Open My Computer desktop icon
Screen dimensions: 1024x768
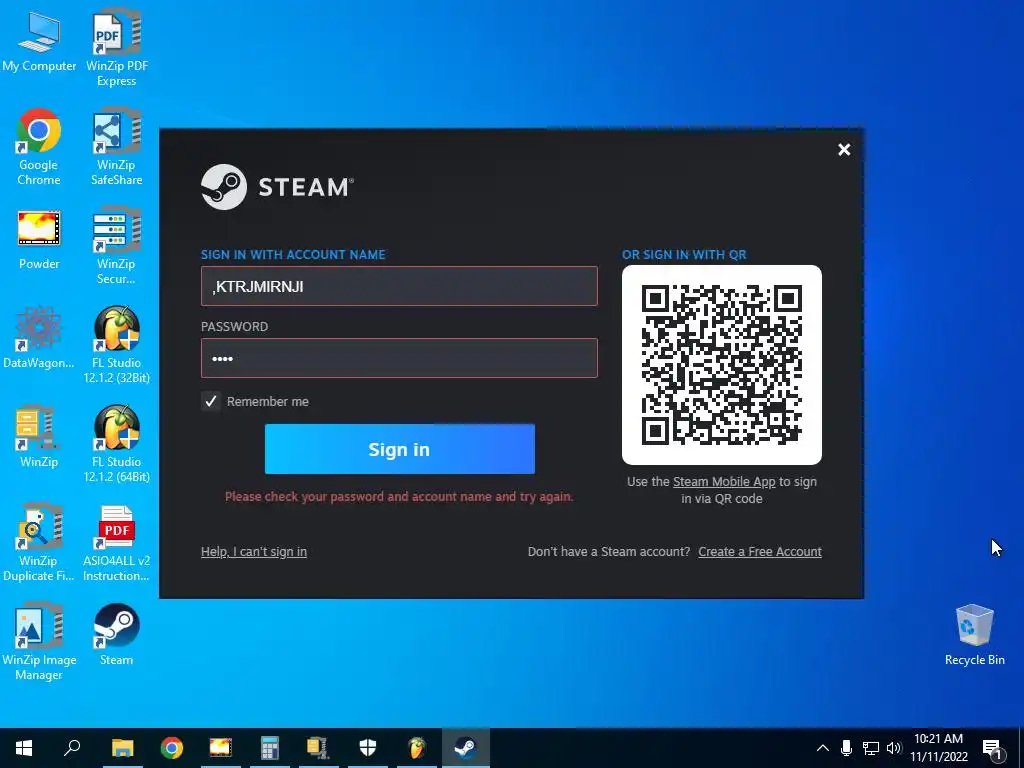click(x=39, y=40)
